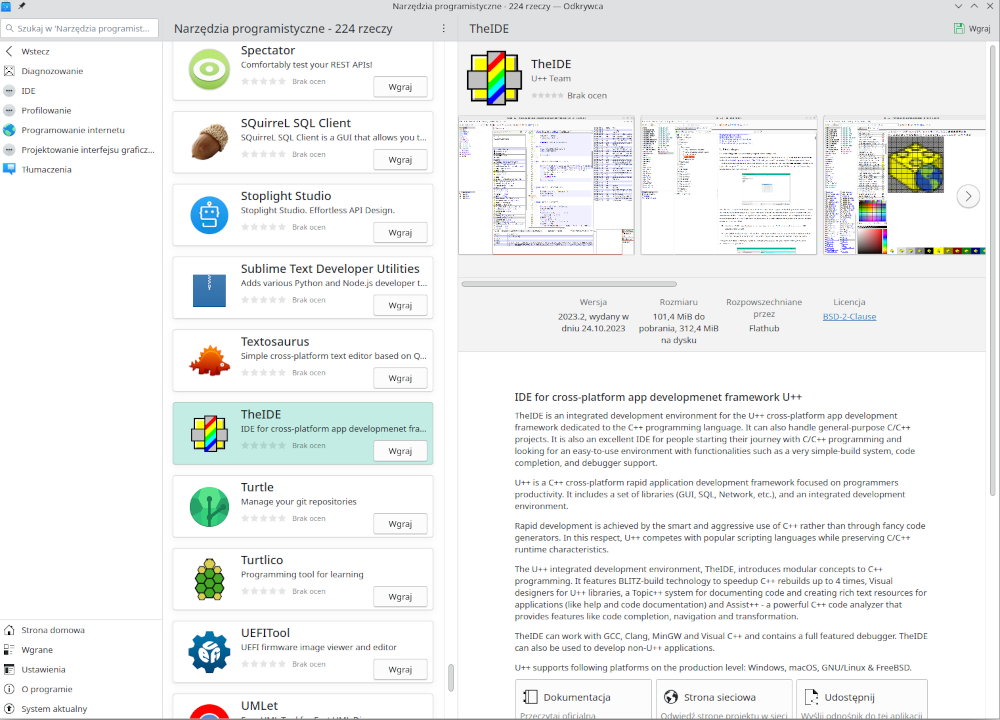This screenshot has width=1000, height=720.
Task: Click the Stoplight Studio robot icon
Action: click(x=209, y=215)
